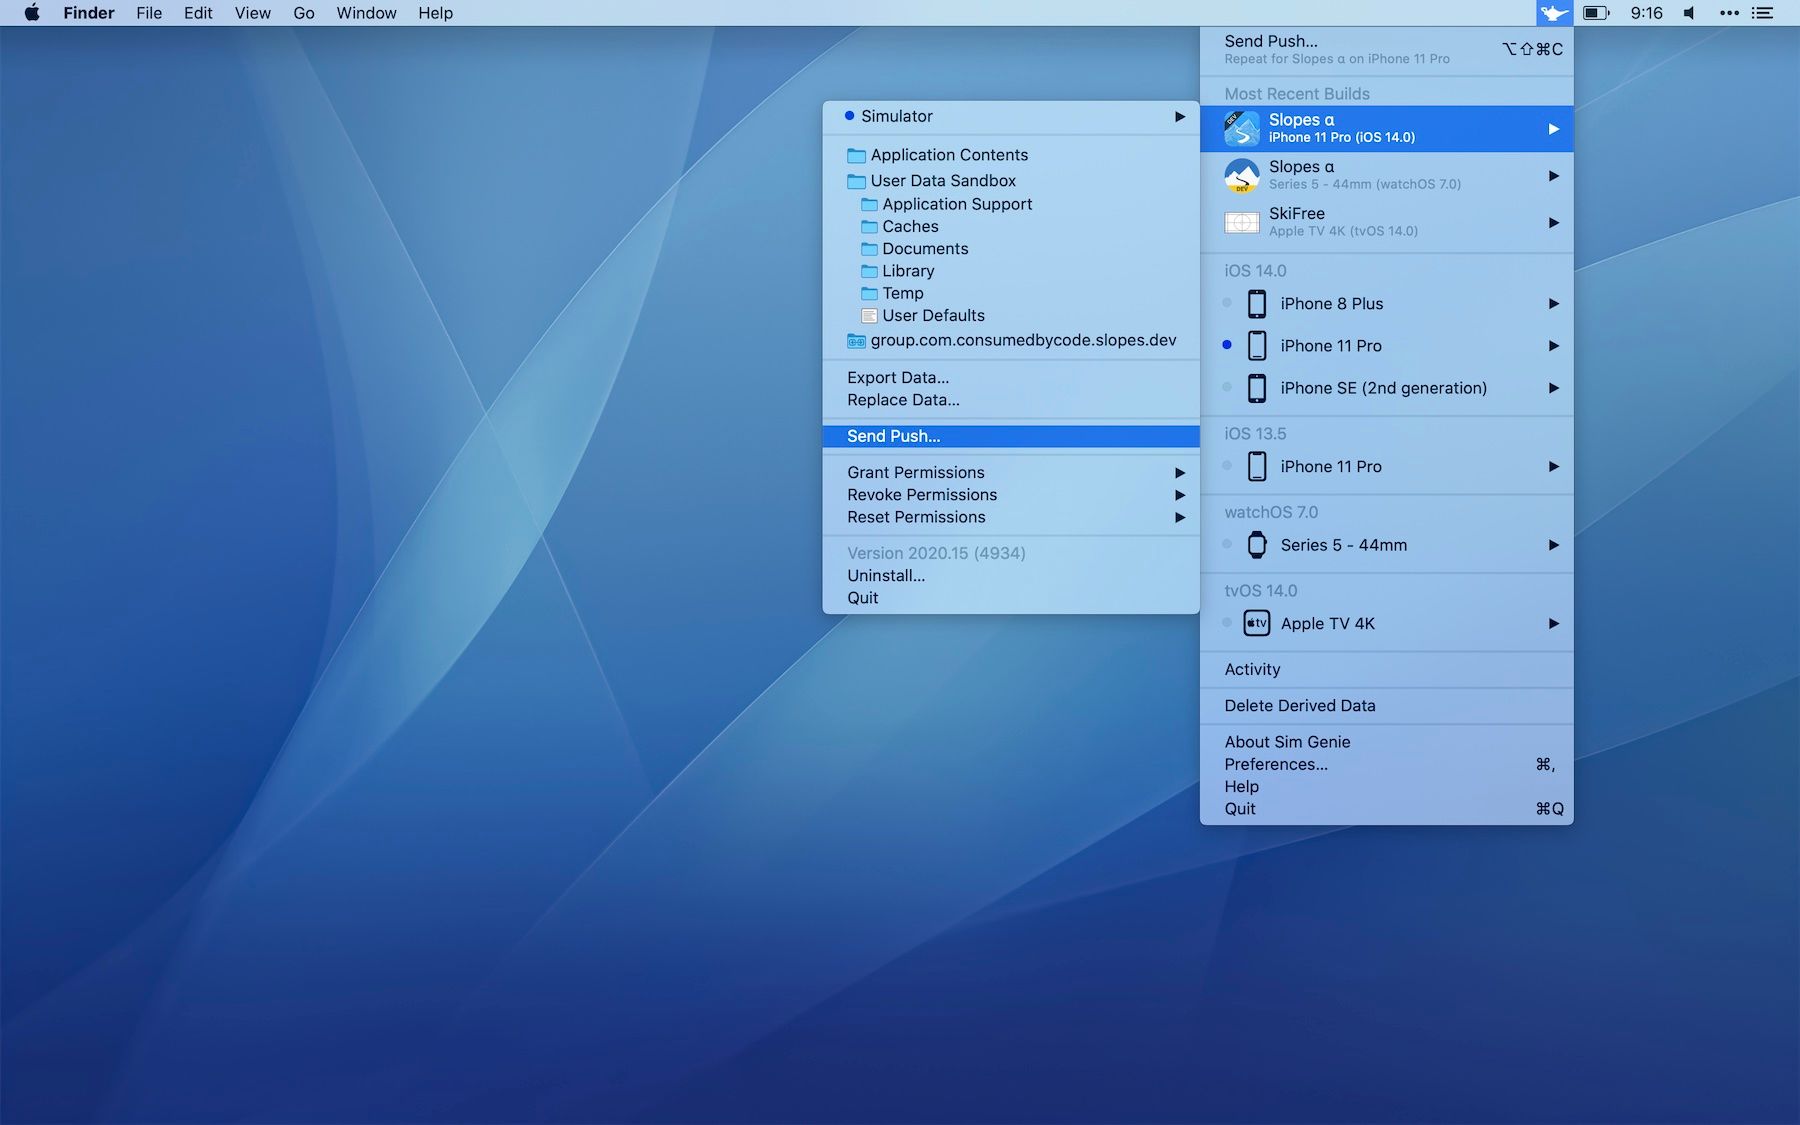Expand the Simulator submenu arrow
This screenshot has height=1125, width=1800.
1180,117
